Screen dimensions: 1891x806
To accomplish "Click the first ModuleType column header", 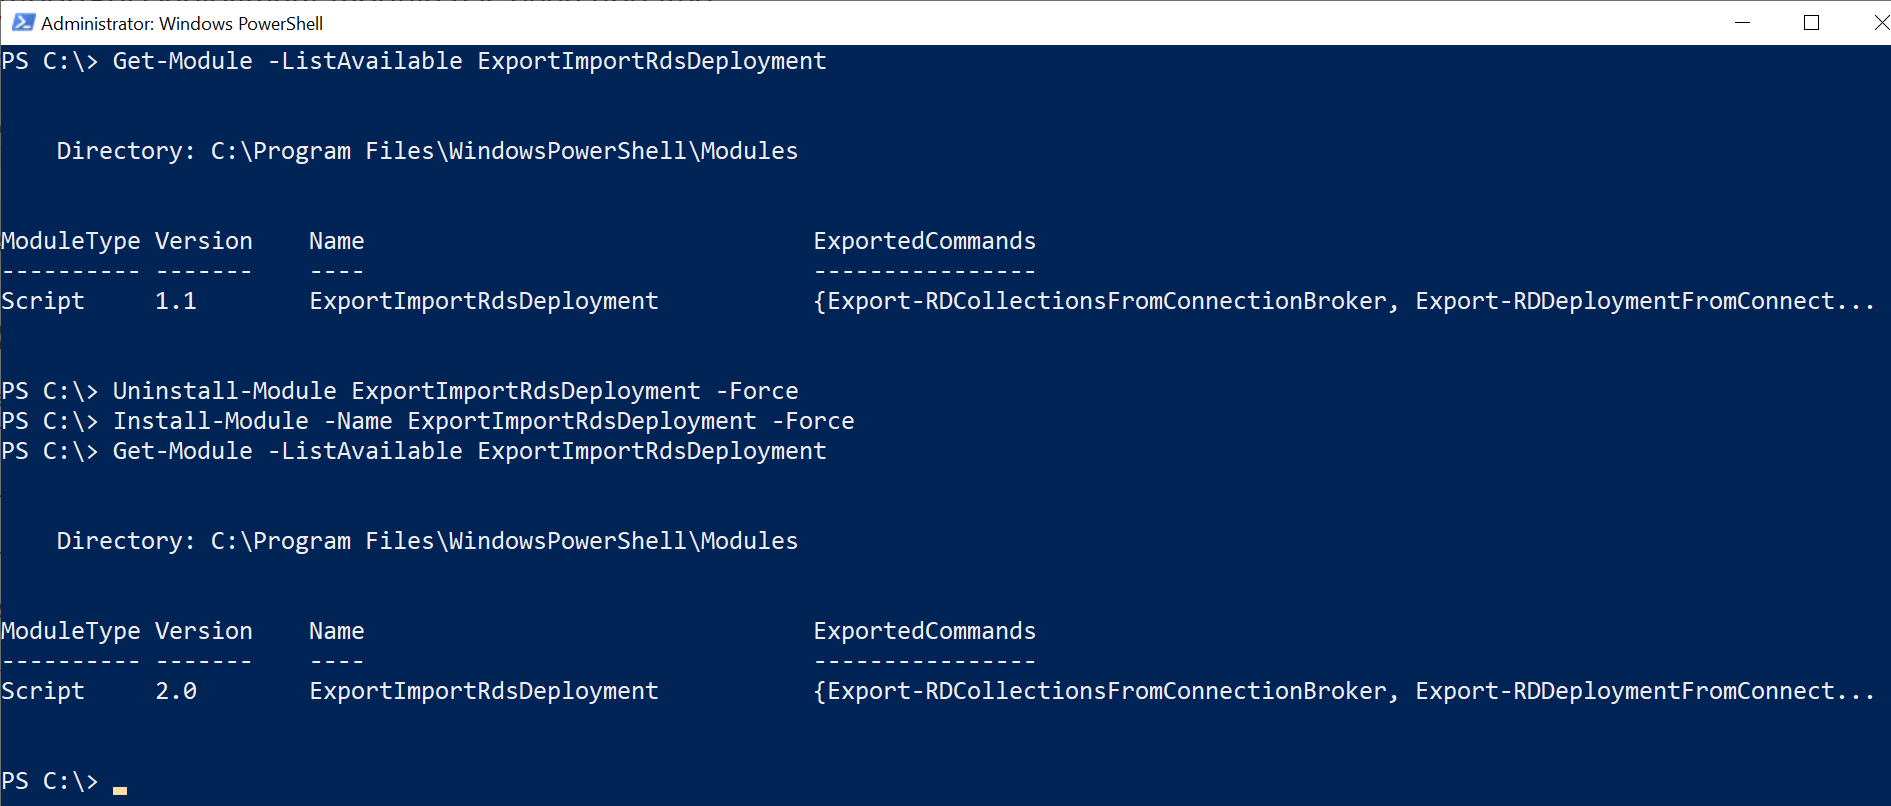I will click(71, 241).
